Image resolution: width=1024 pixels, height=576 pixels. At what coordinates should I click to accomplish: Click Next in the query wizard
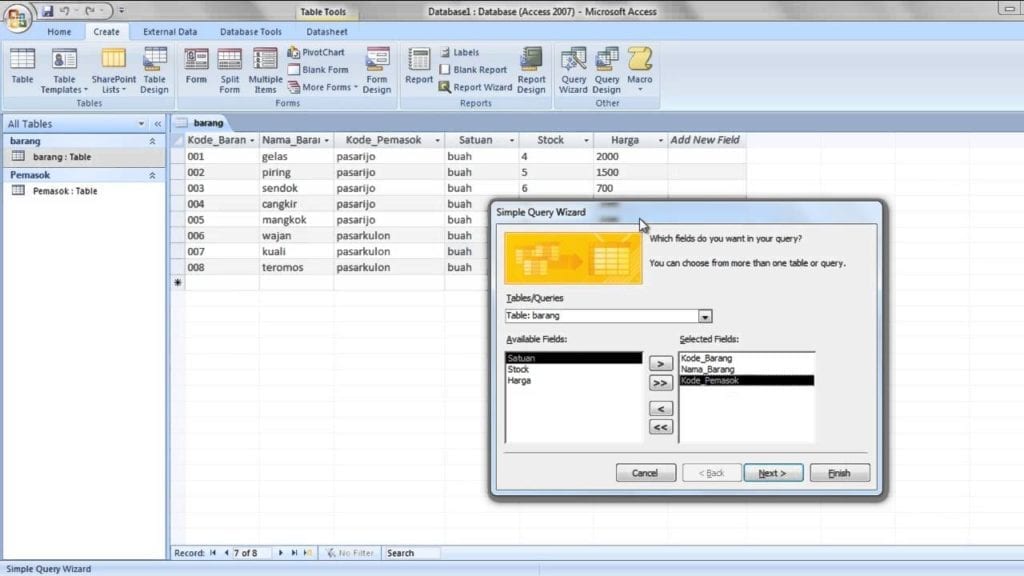point(773,473)
